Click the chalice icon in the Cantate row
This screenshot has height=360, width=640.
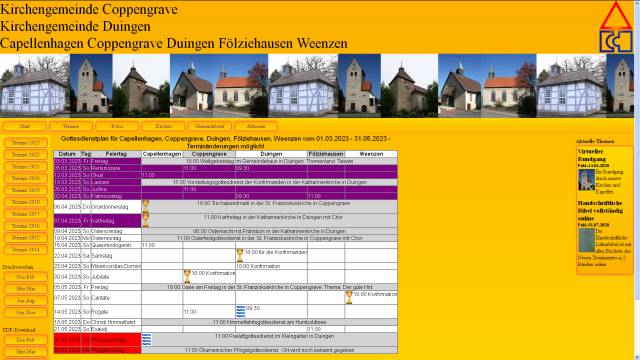(x=349, y=298)
